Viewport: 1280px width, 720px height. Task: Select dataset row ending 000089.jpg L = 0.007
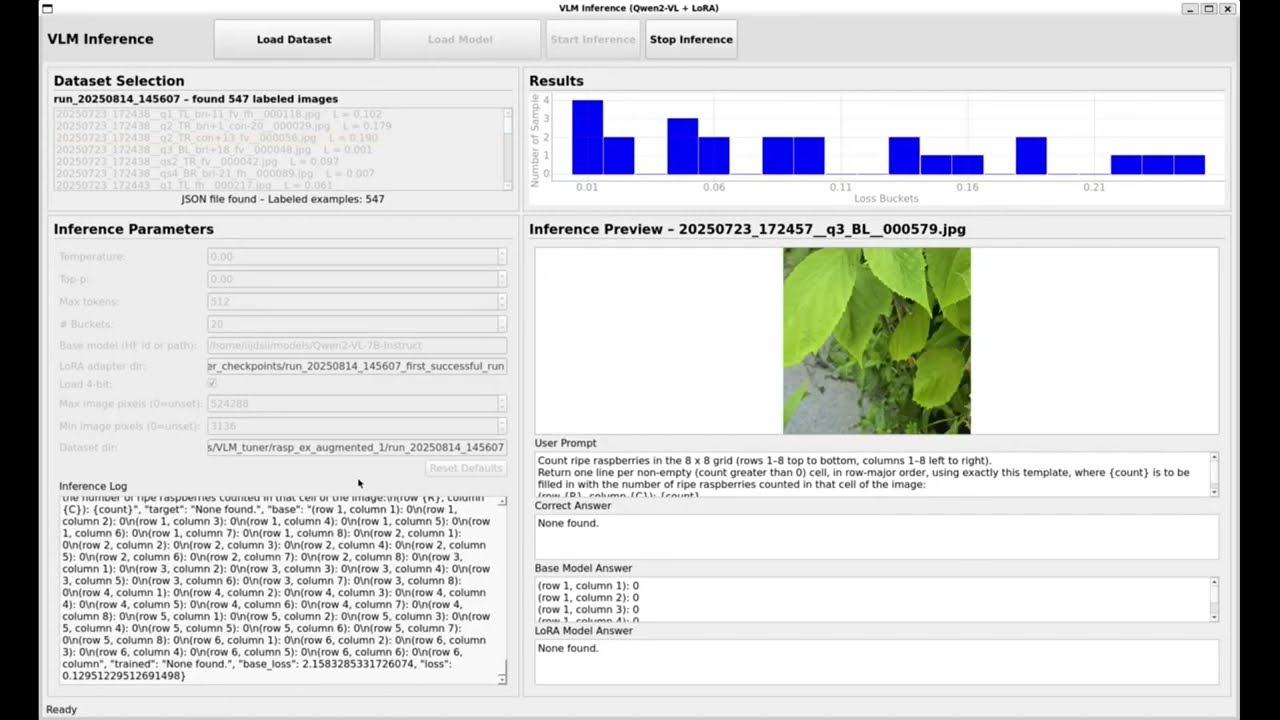click(278, 174)
